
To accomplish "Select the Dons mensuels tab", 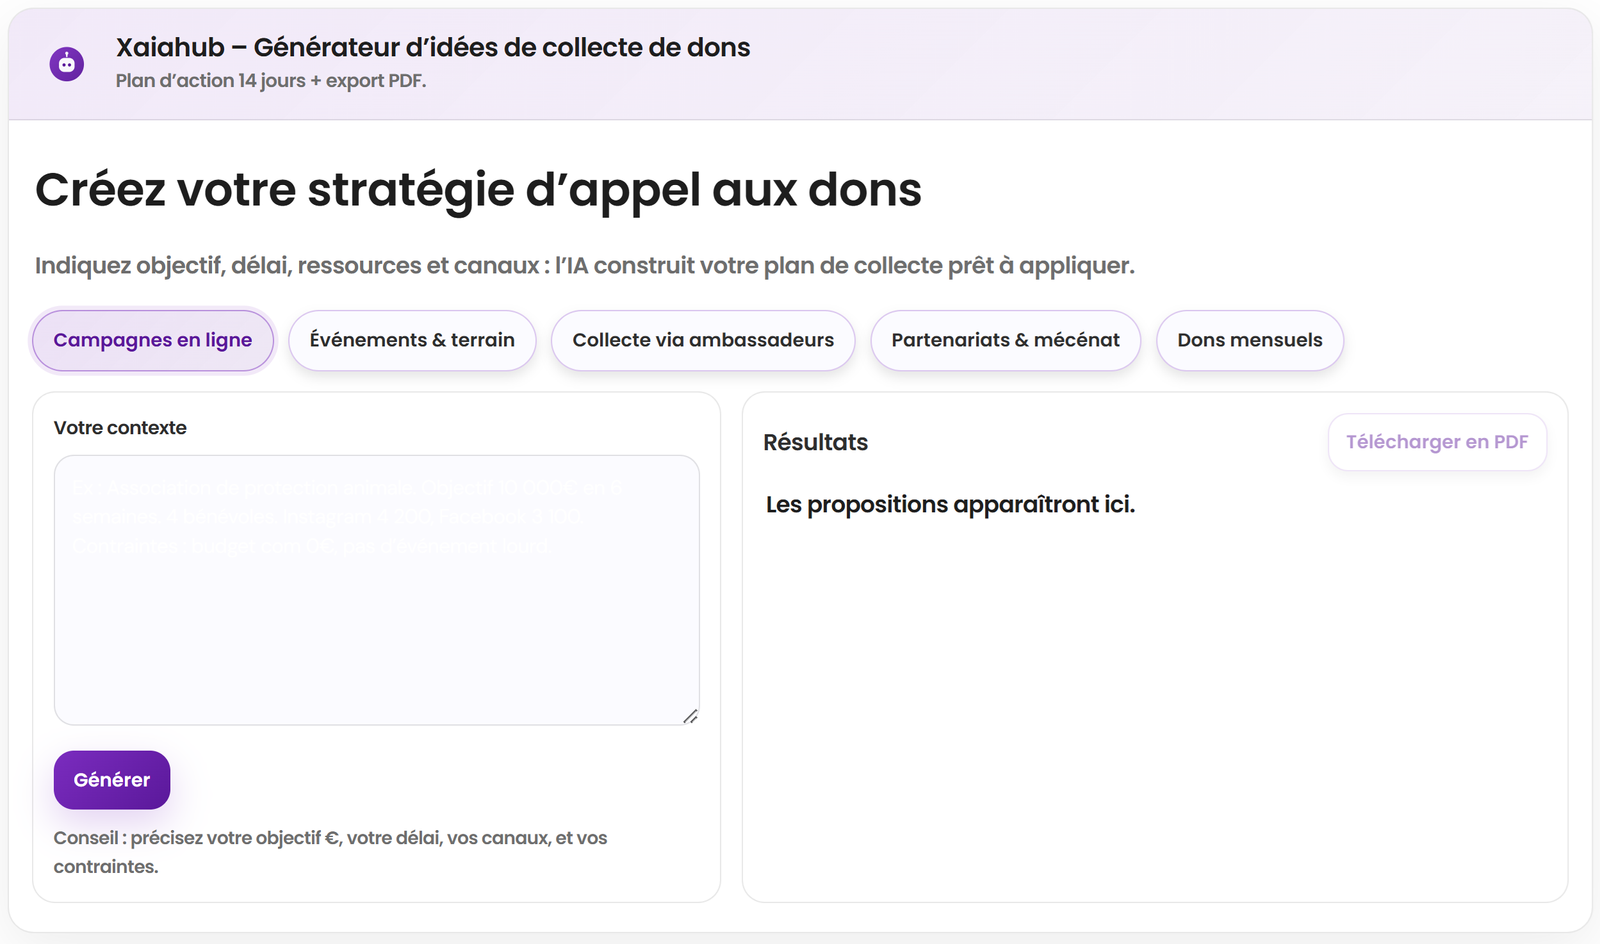I will point(1249,340).
